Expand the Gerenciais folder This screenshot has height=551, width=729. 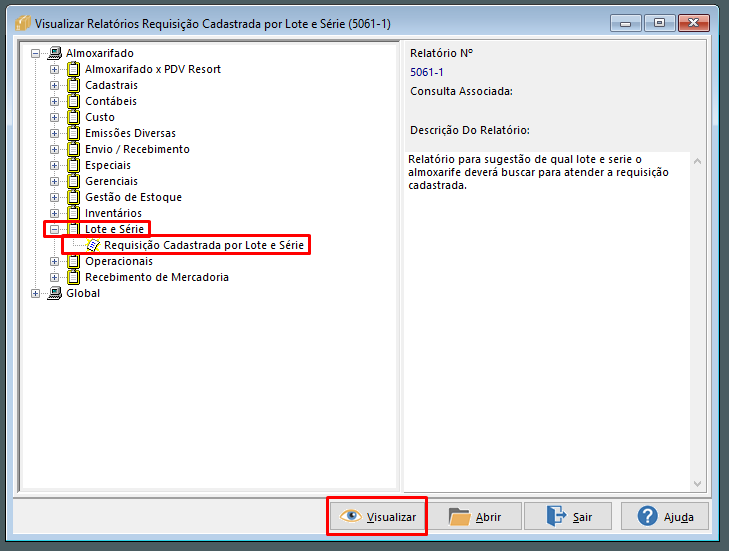pyautogui.click(x=54, y=181)
